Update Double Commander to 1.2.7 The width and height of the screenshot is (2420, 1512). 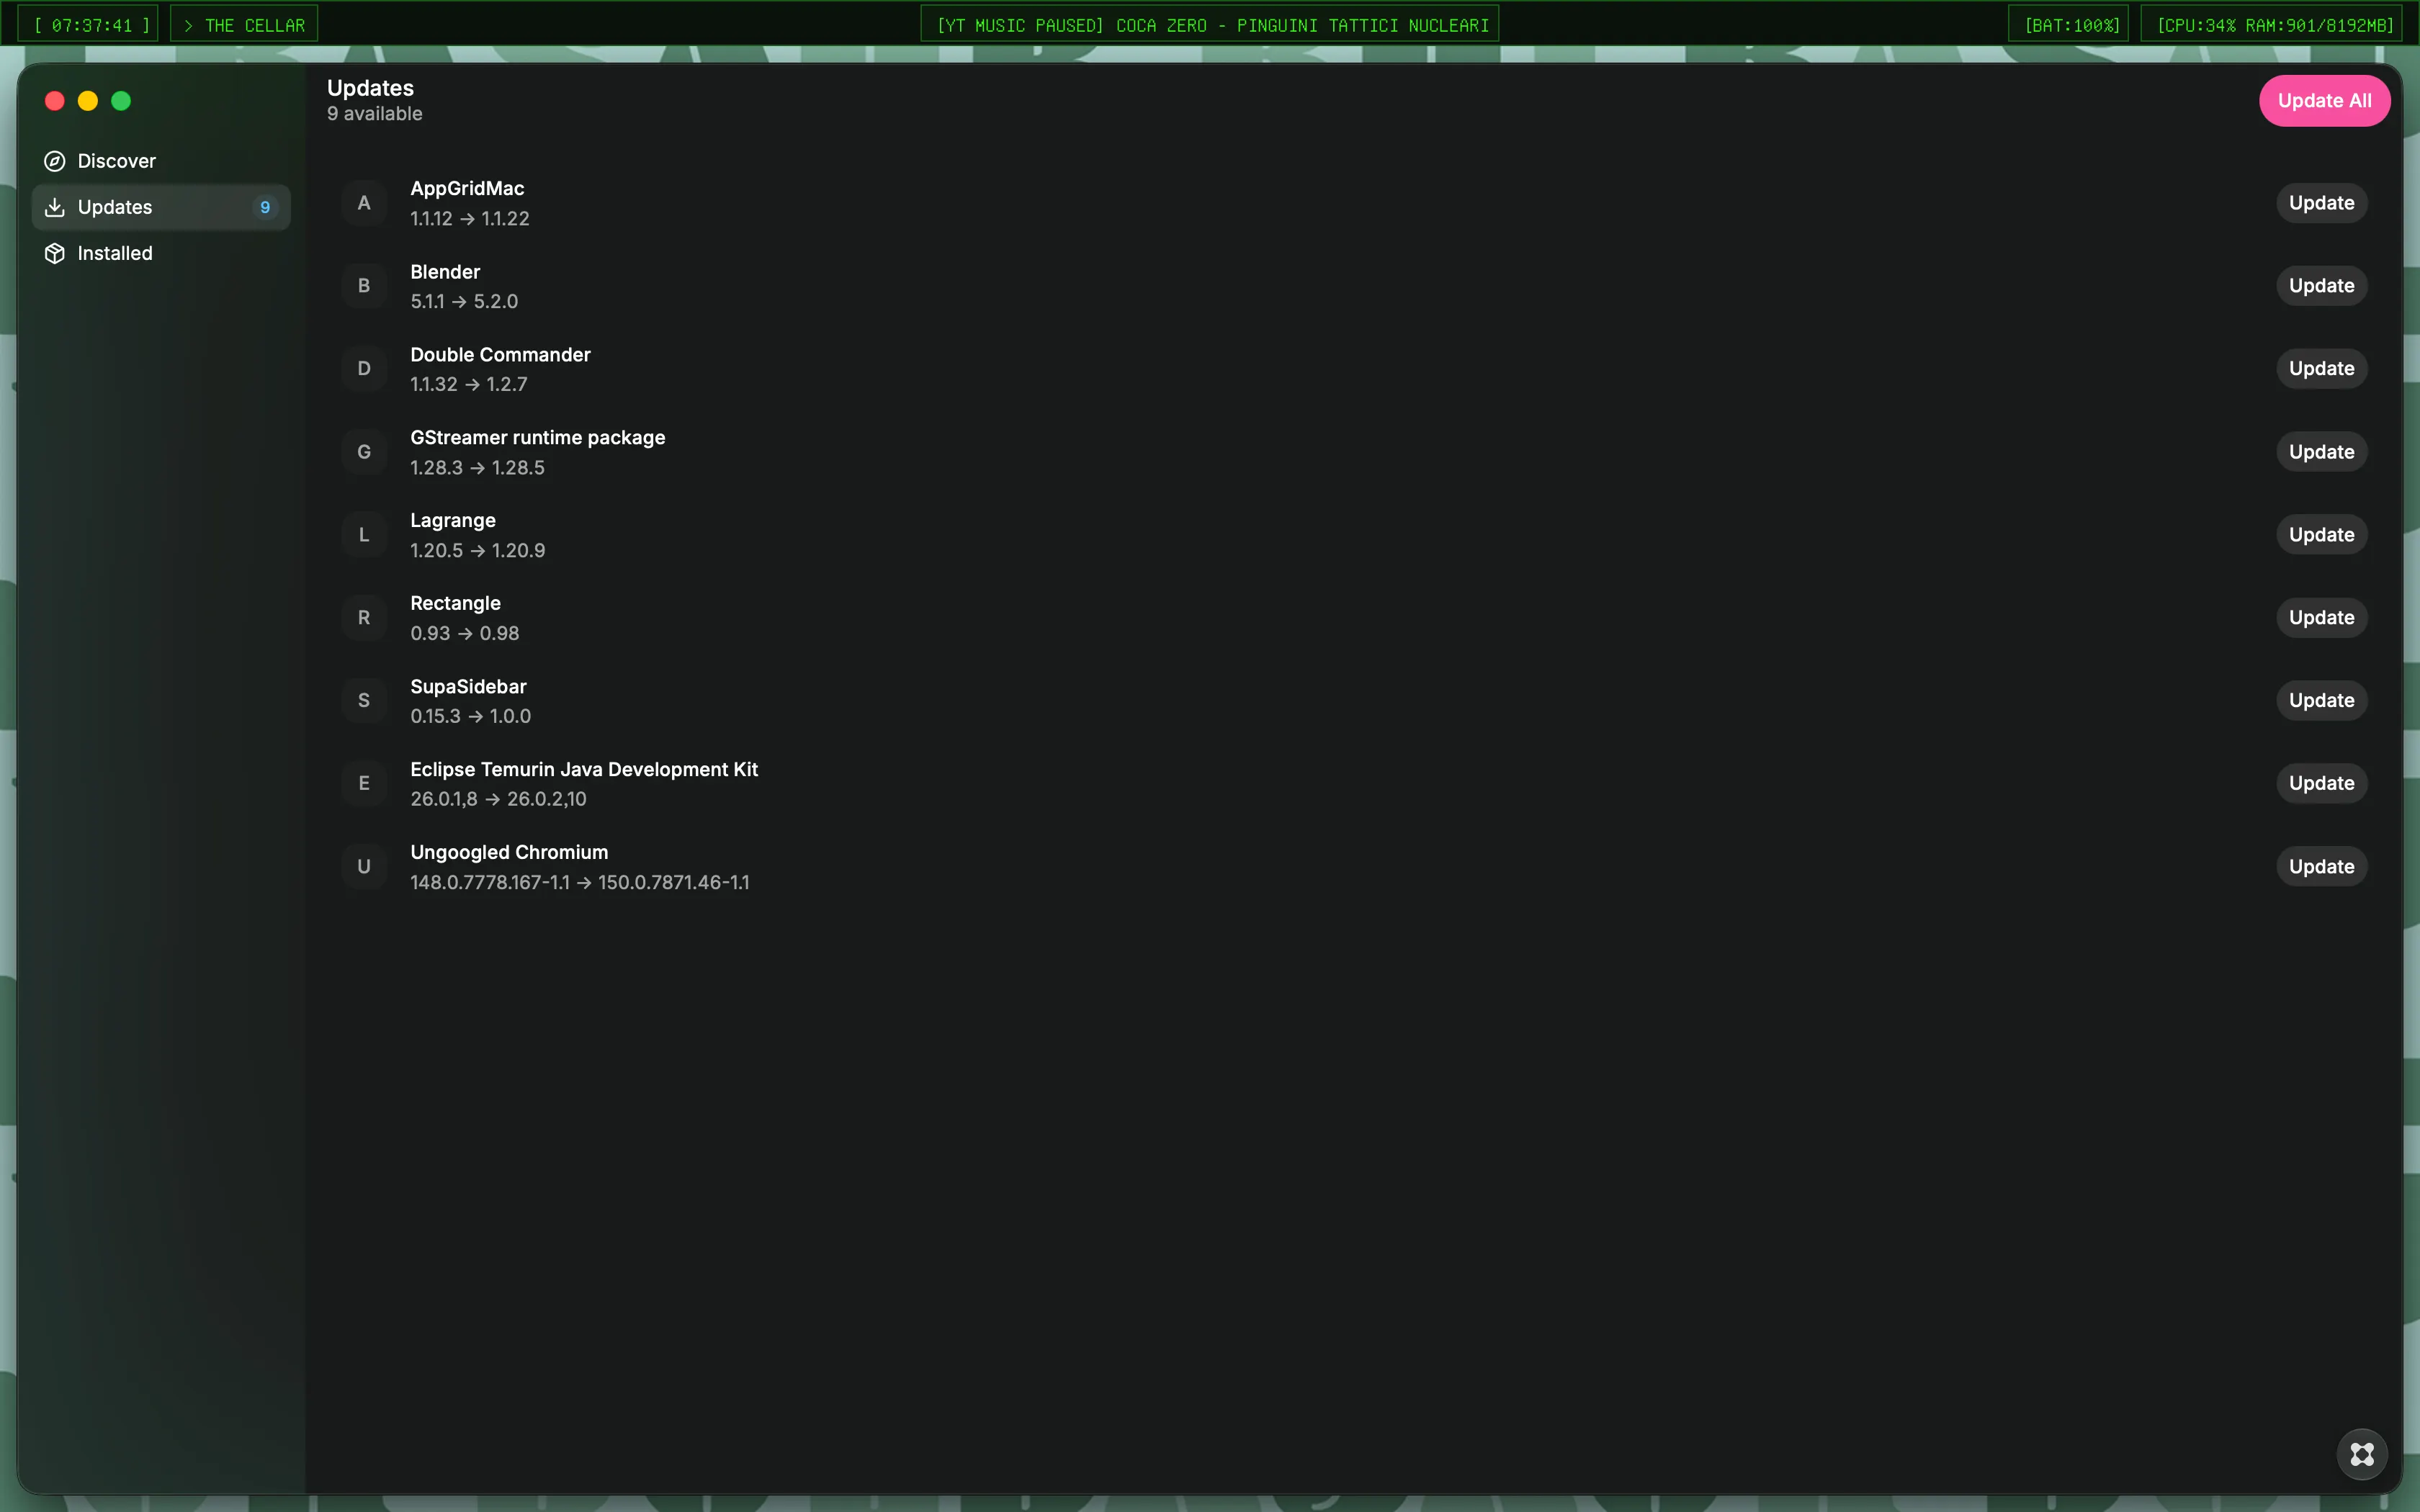[2321, 369]
